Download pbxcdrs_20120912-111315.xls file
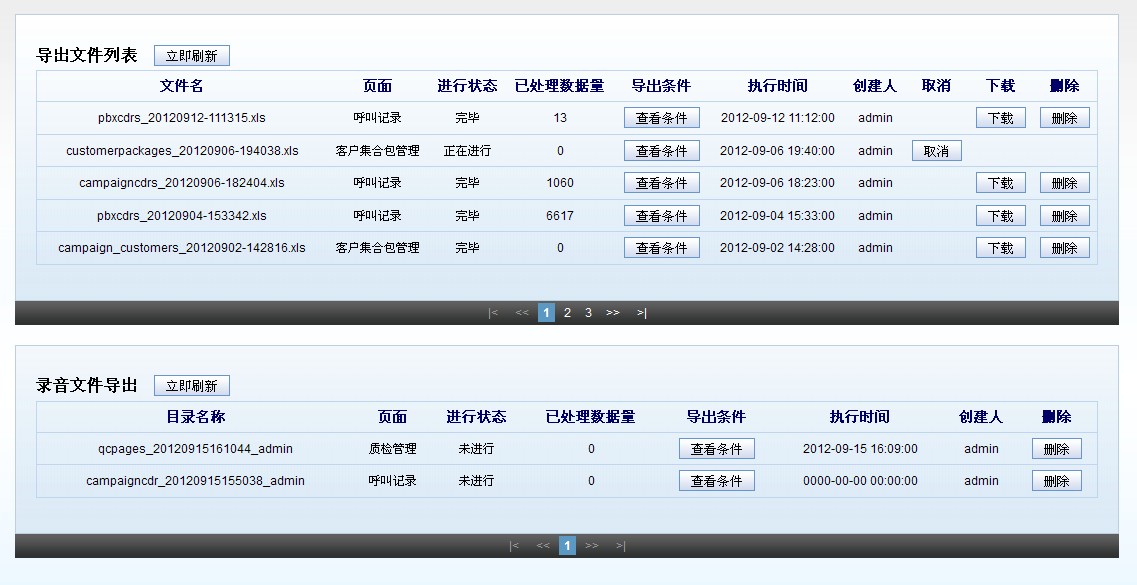This screenshot has width=1137, height=585. pos(1000,118)
